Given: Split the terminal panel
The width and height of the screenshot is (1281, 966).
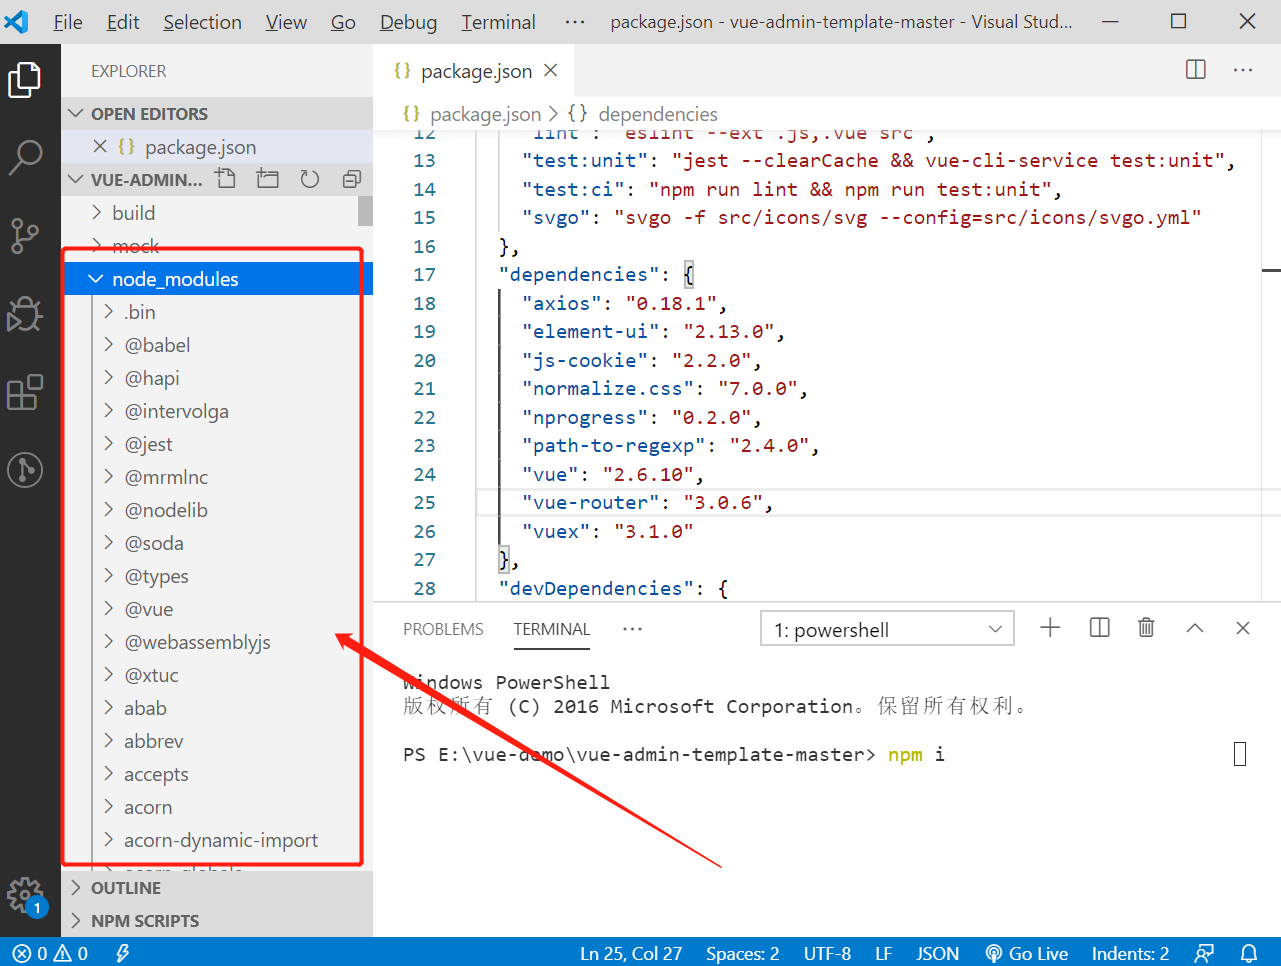Looking at the screenshot, I should [1099, 628].
